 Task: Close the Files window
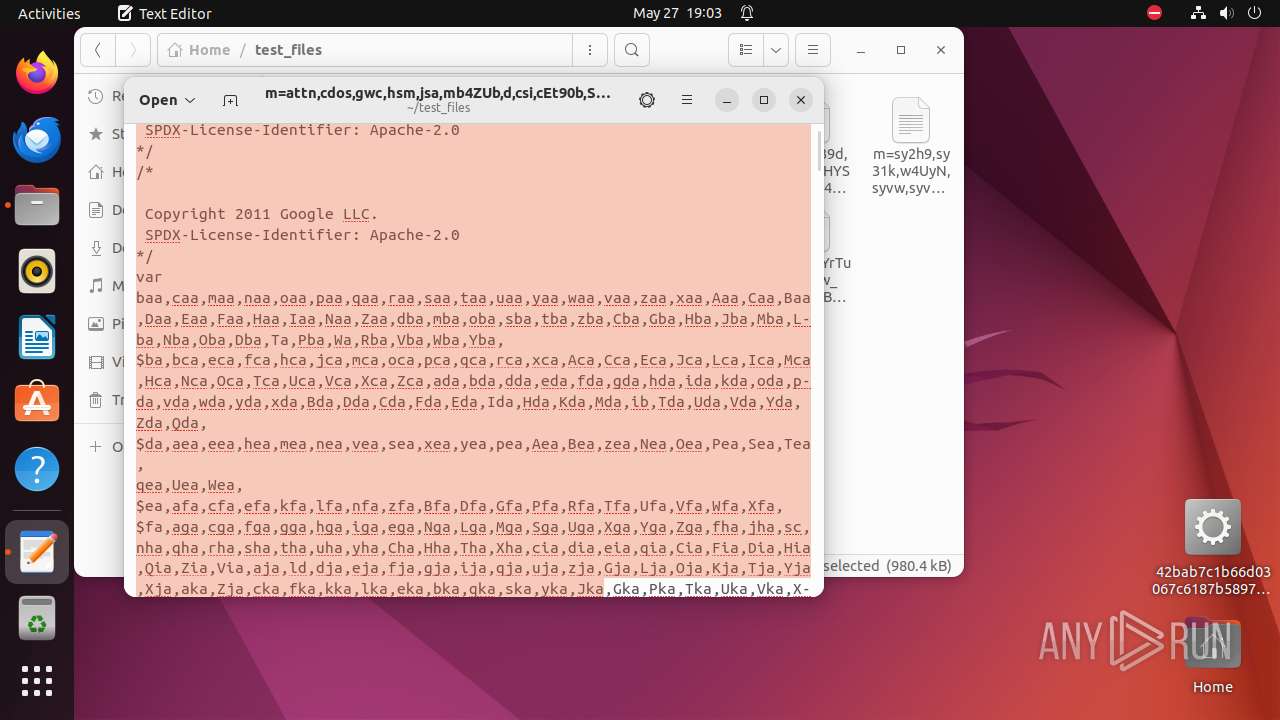click(x=941, y=50)
